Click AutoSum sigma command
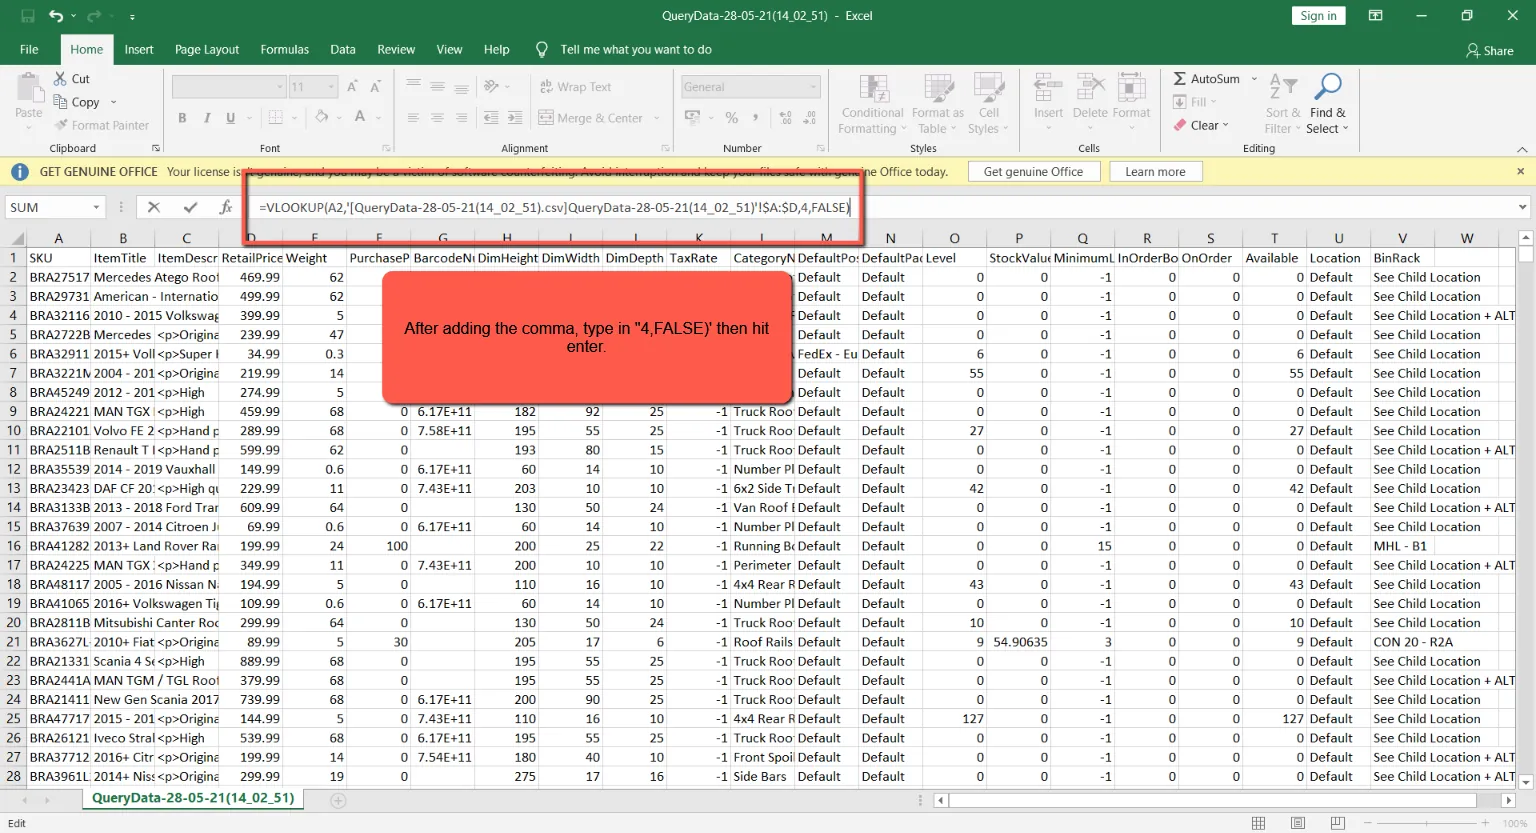Image resolution: width=1536 pixels, height=833 pixels. tap(1207, 78)
